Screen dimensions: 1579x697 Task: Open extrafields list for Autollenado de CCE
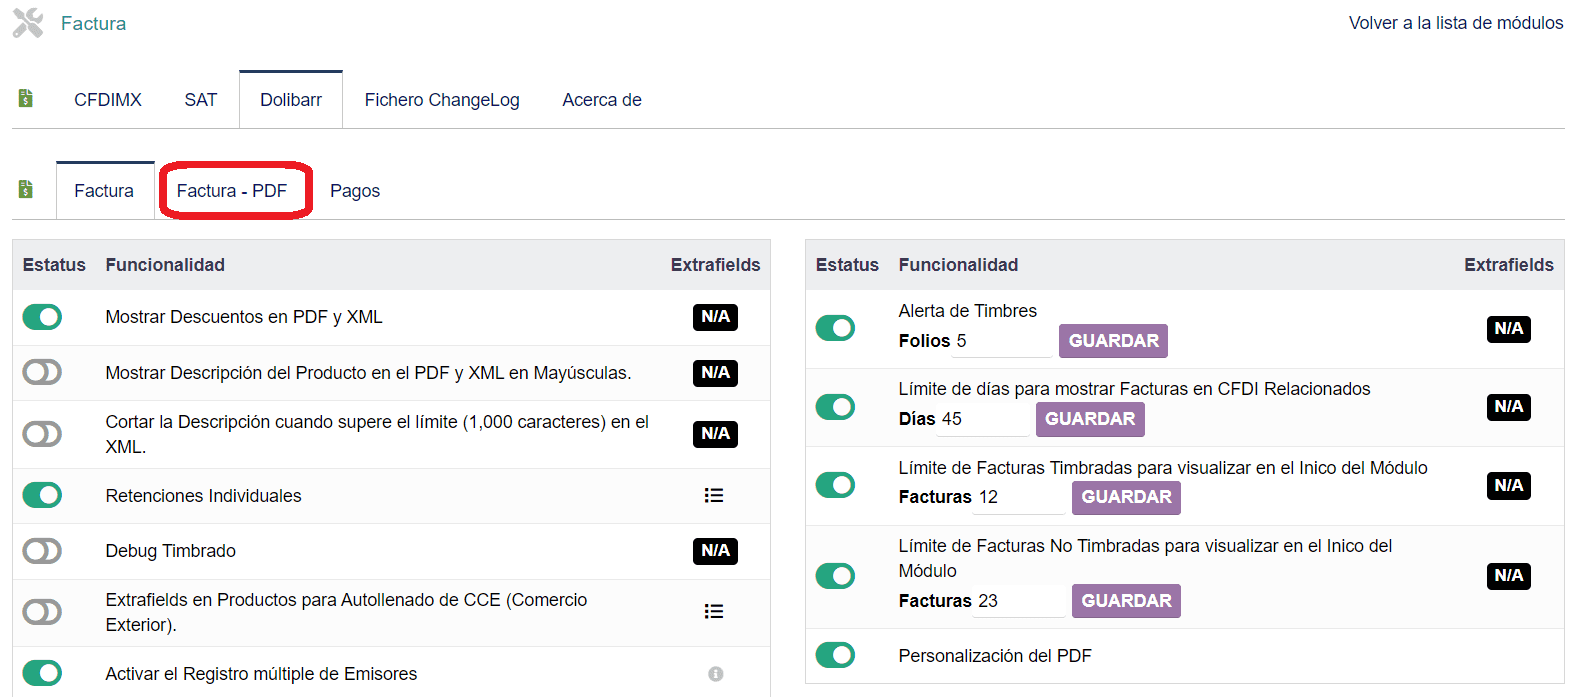point(714,612)
